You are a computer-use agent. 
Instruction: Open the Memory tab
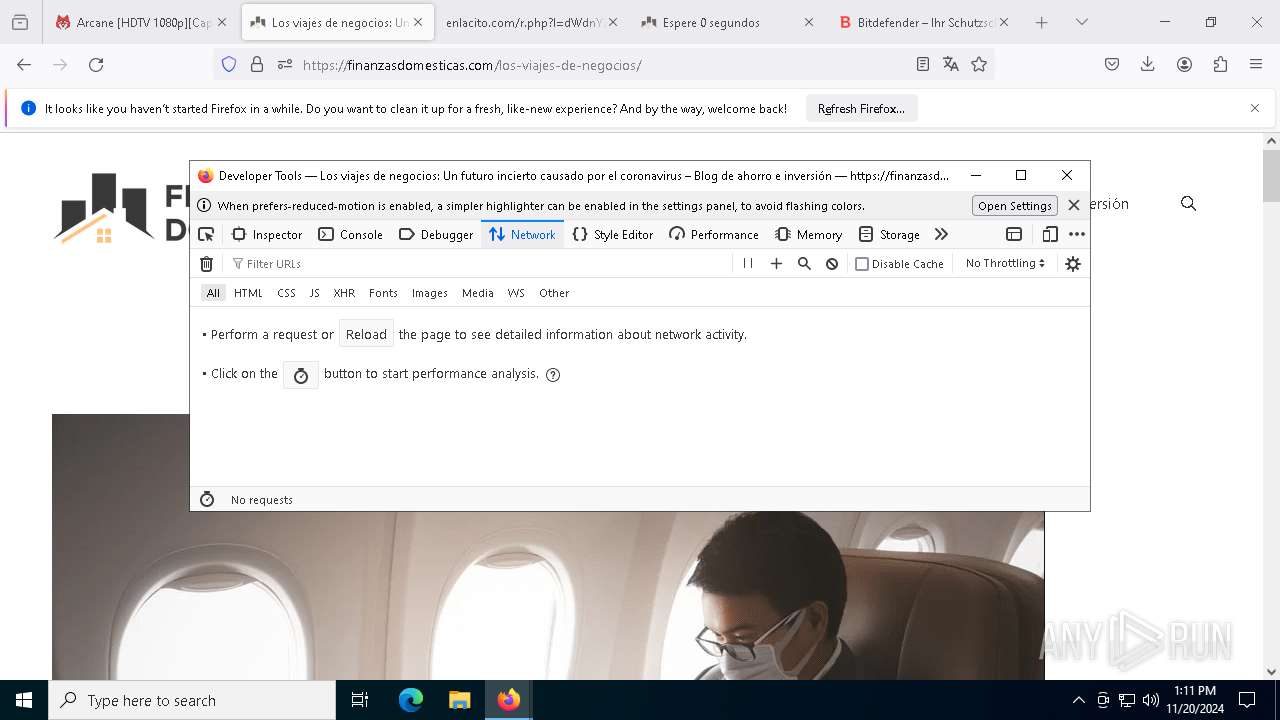[x=809, y=234]
